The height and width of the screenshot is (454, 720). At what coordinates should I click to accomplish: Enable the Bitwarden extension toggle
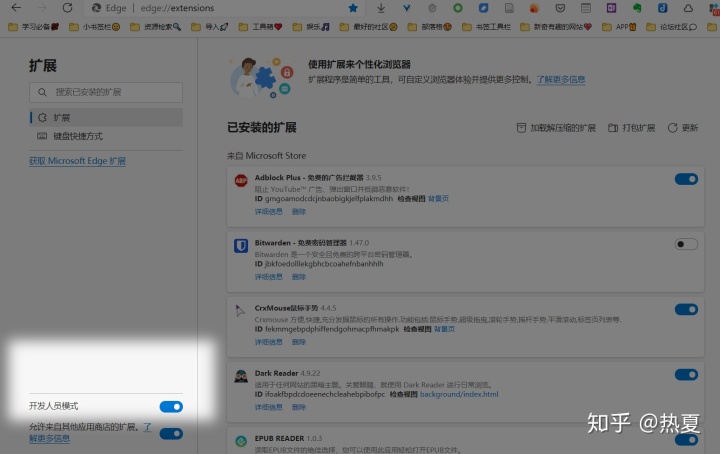pos(686,244)
